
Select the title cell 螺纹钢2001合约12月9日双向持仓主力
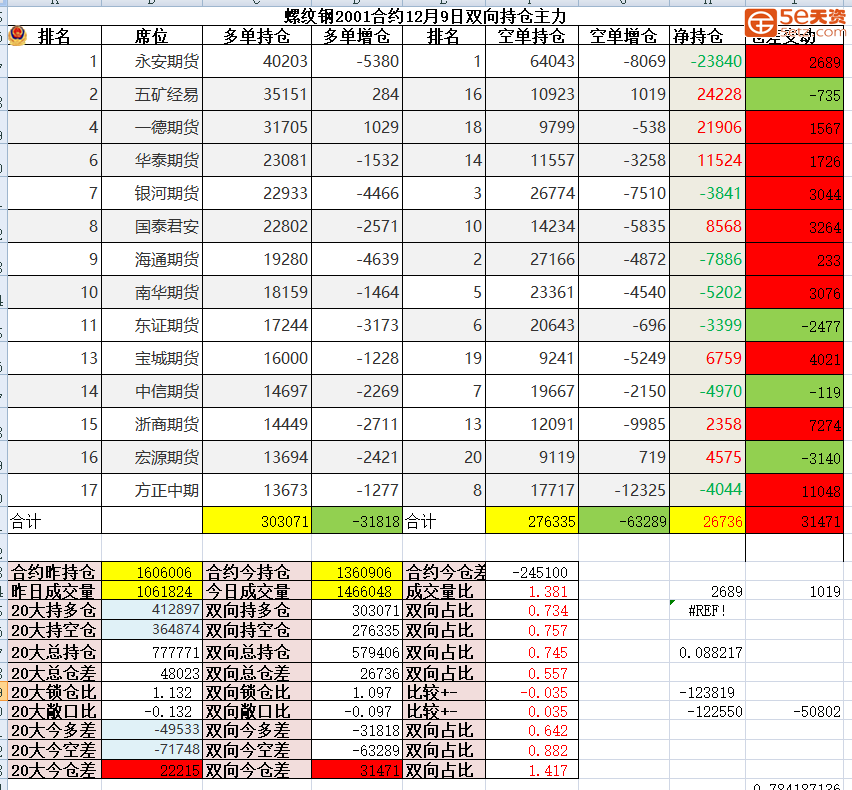click(425, 15)
